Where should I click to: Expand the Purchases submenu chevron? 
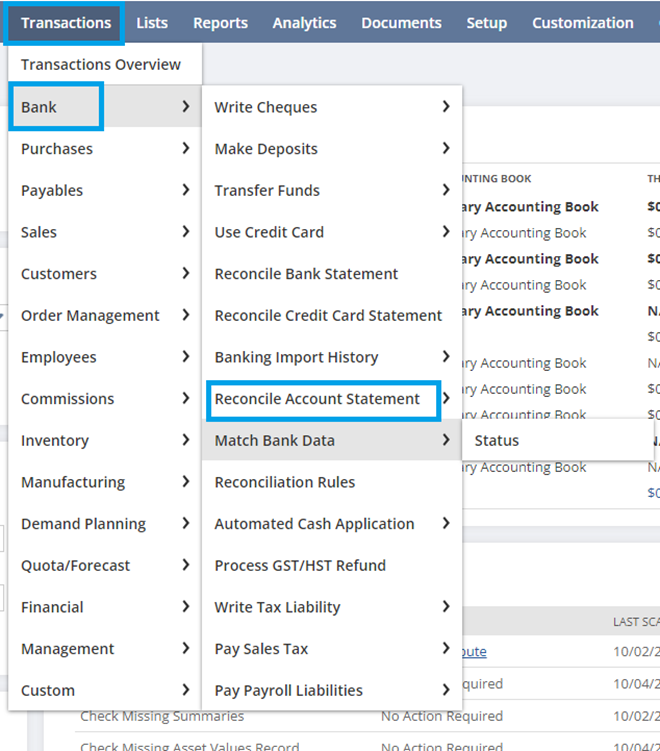tap(186, 149)
